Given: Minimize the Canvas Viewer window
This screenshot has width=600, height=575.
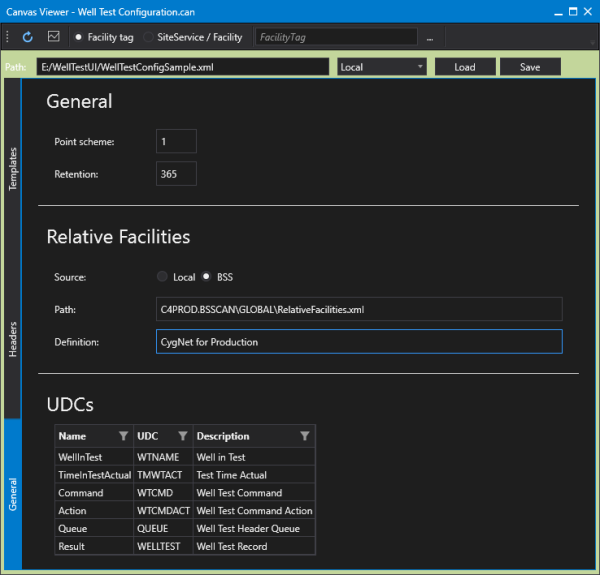Looking at the screenshot, I should pos(558,12).
